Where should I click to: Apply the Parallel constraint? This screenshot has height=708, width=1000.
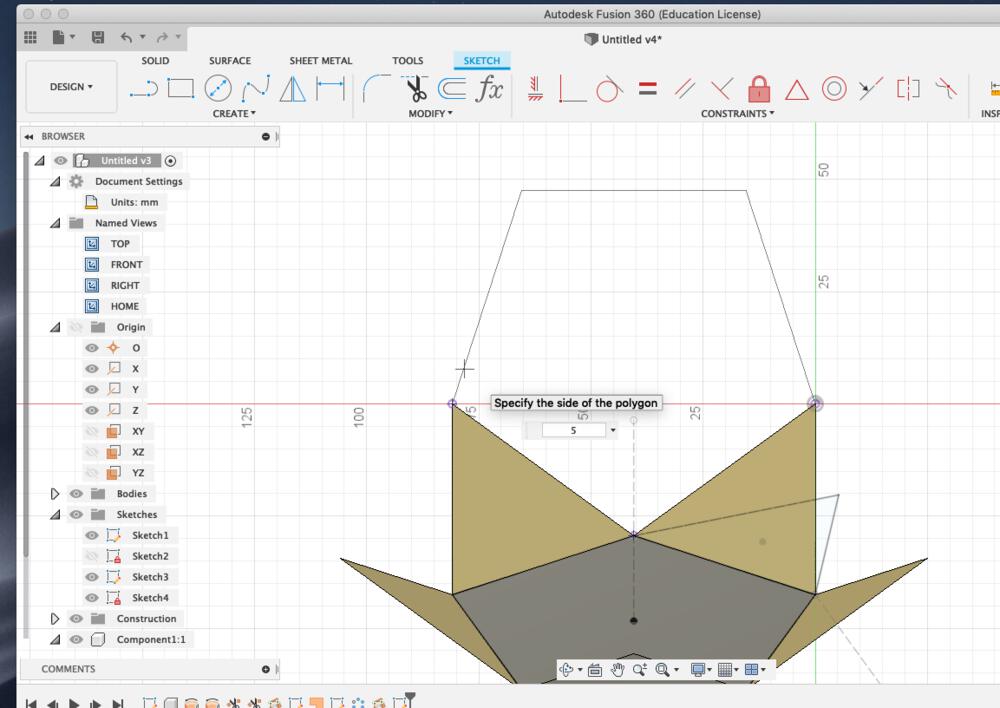click(x=686, y=88)
